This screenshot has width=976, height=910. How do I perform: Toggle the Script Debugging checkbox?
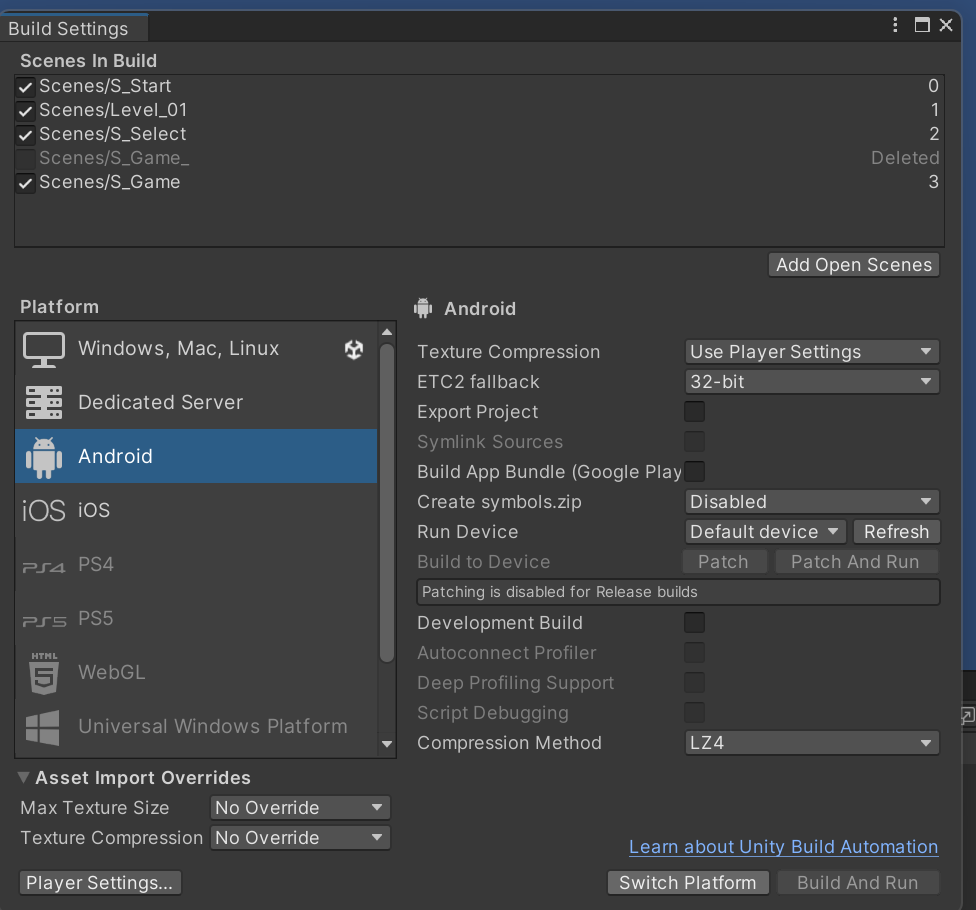695,713
